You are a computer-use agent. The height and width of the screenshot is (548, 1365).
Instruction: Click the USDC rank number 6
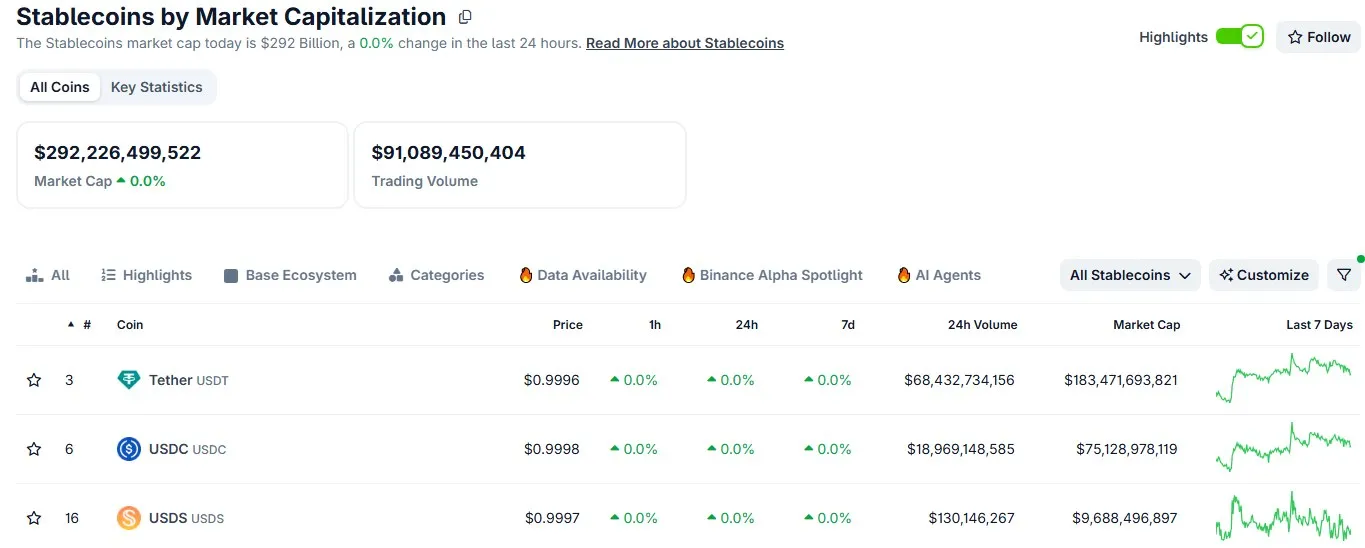69,449
